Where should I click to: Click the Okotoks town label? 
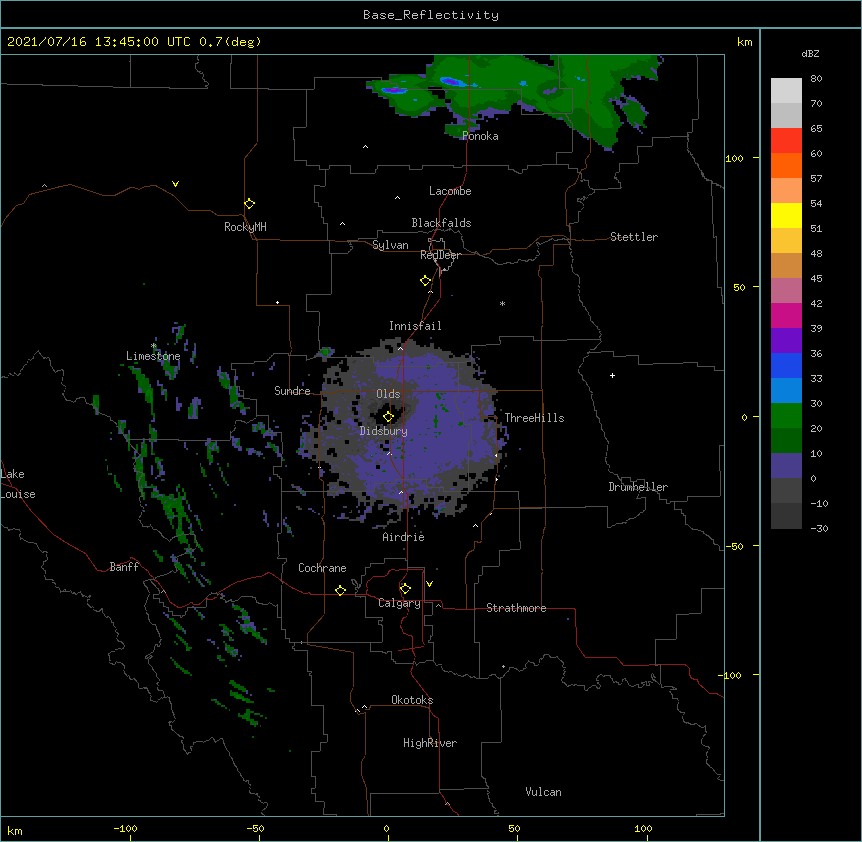(412, 700)
